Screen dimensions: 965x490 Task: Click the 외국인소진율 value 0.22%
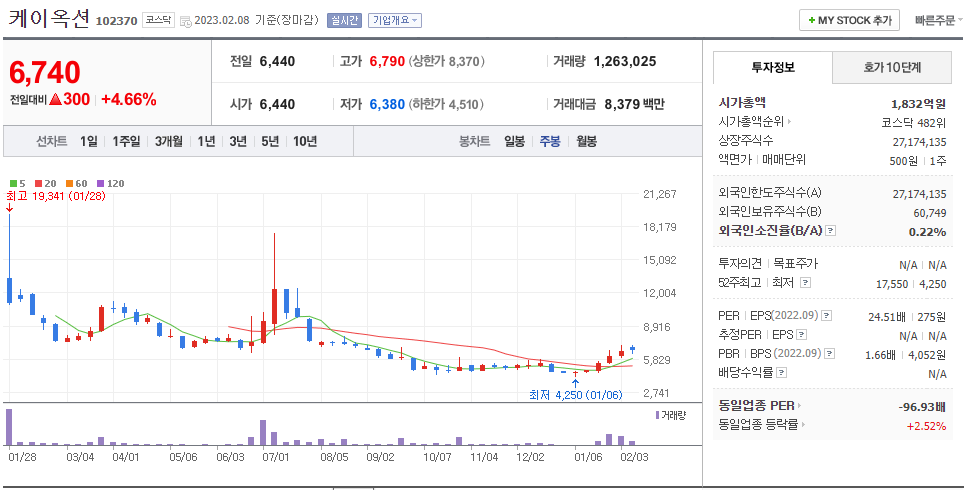coord(927,232)
